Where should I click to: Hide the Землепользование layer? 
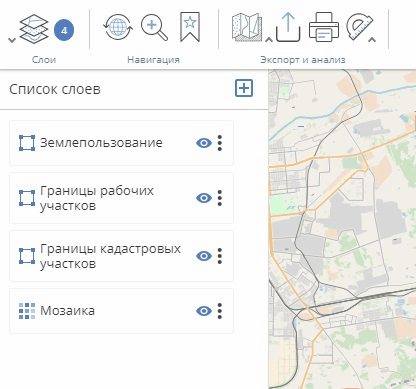(204, 143)
